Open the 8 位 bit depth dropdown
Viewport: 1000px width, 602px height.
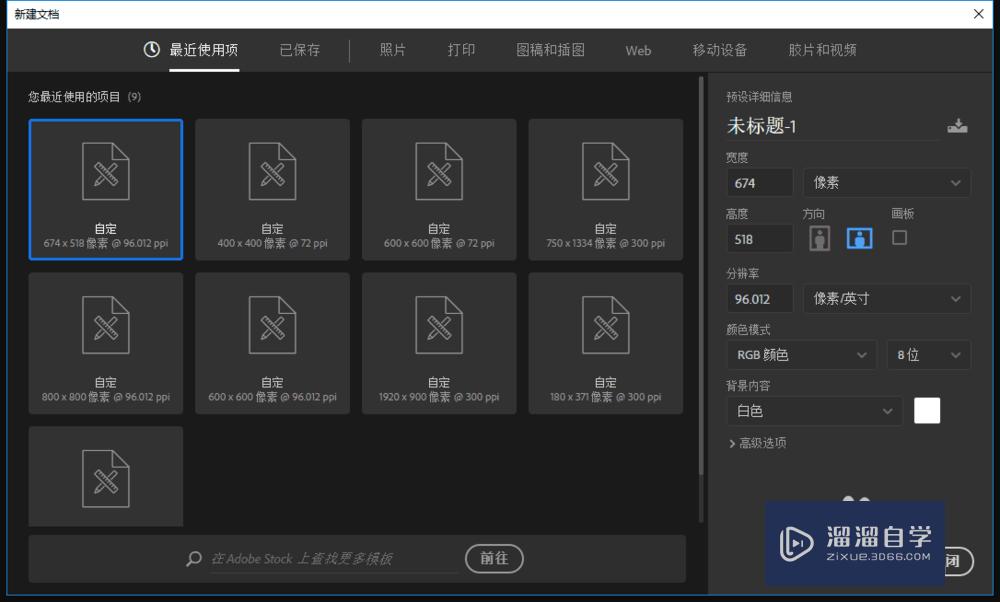coord(928,354)
